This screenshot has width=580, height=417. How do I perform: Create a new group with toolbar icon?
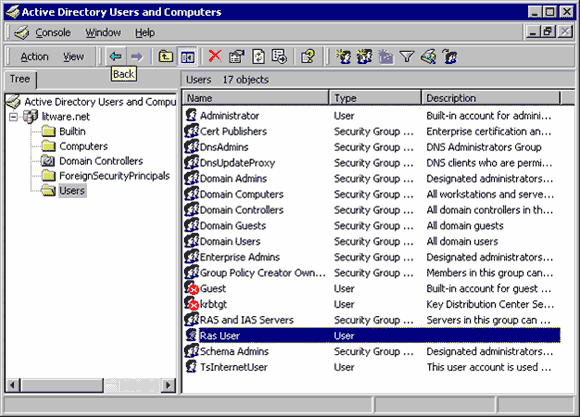coord(364,57)
